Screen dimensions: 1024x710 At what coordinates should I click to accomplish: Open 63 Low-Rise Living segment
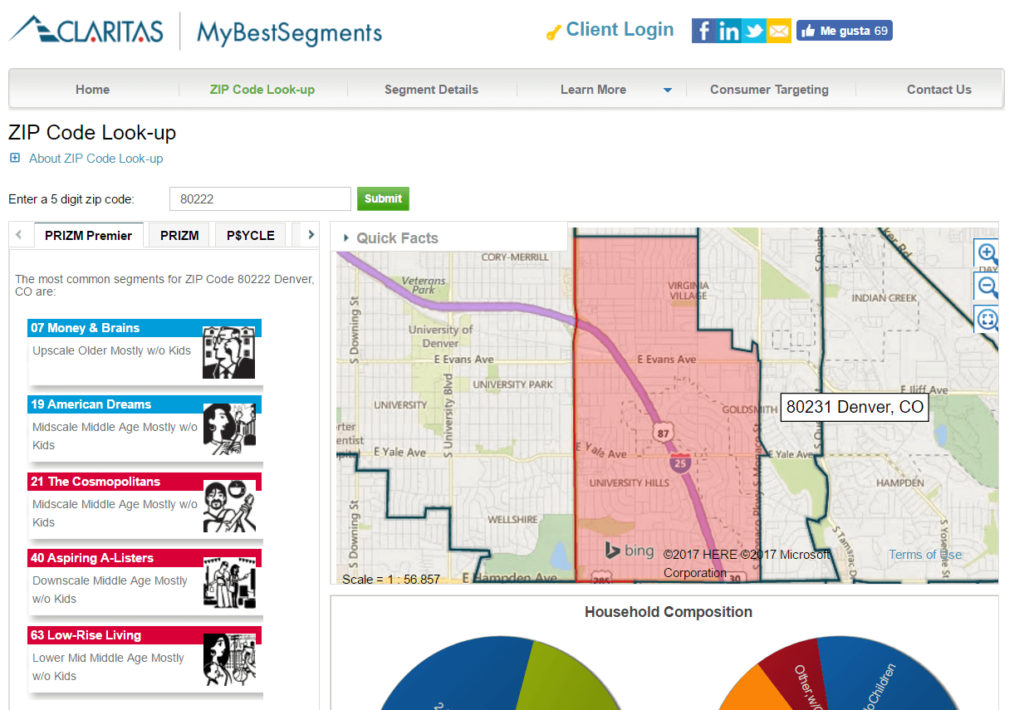86,635
